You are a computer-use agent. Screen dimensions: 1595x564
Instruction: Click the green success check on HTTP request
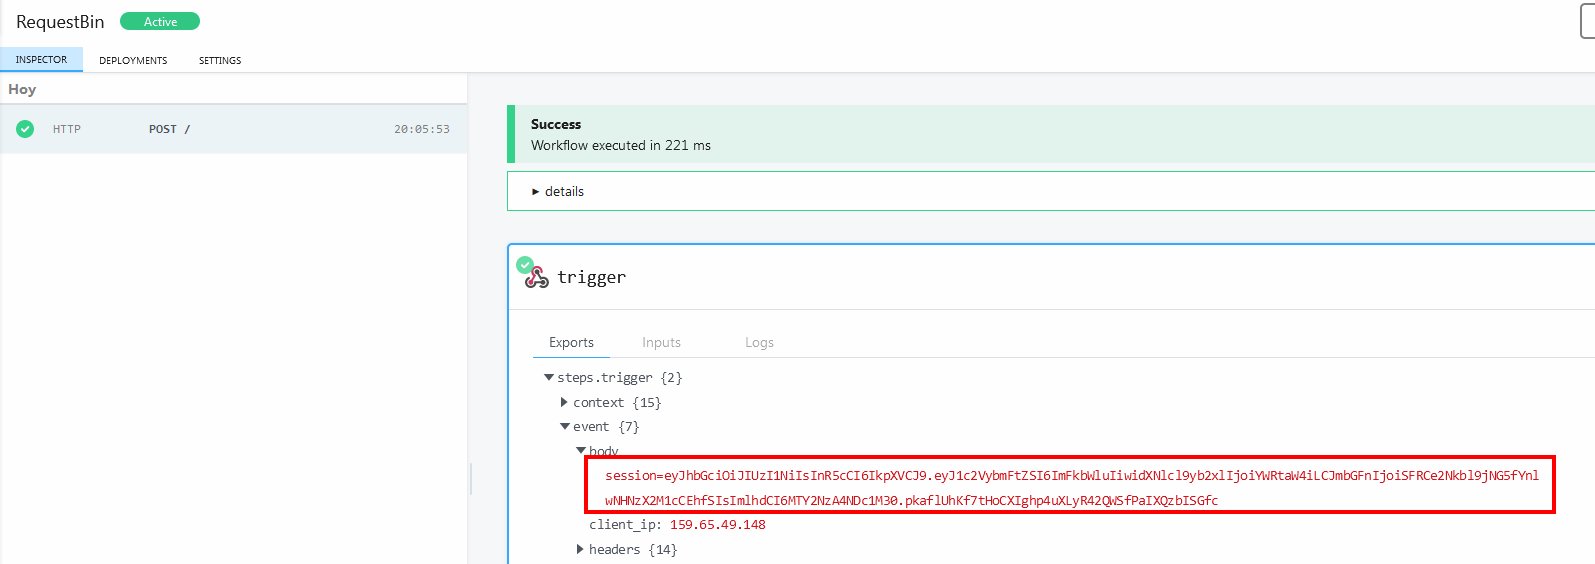(25, 129)
